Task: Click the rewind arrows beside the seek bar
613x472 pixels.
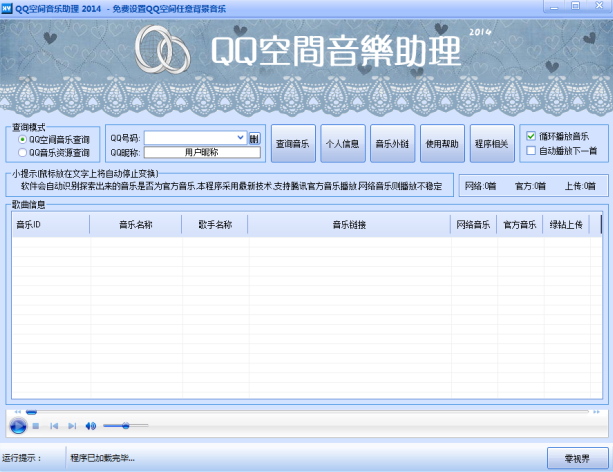Action: pos(18,412)
